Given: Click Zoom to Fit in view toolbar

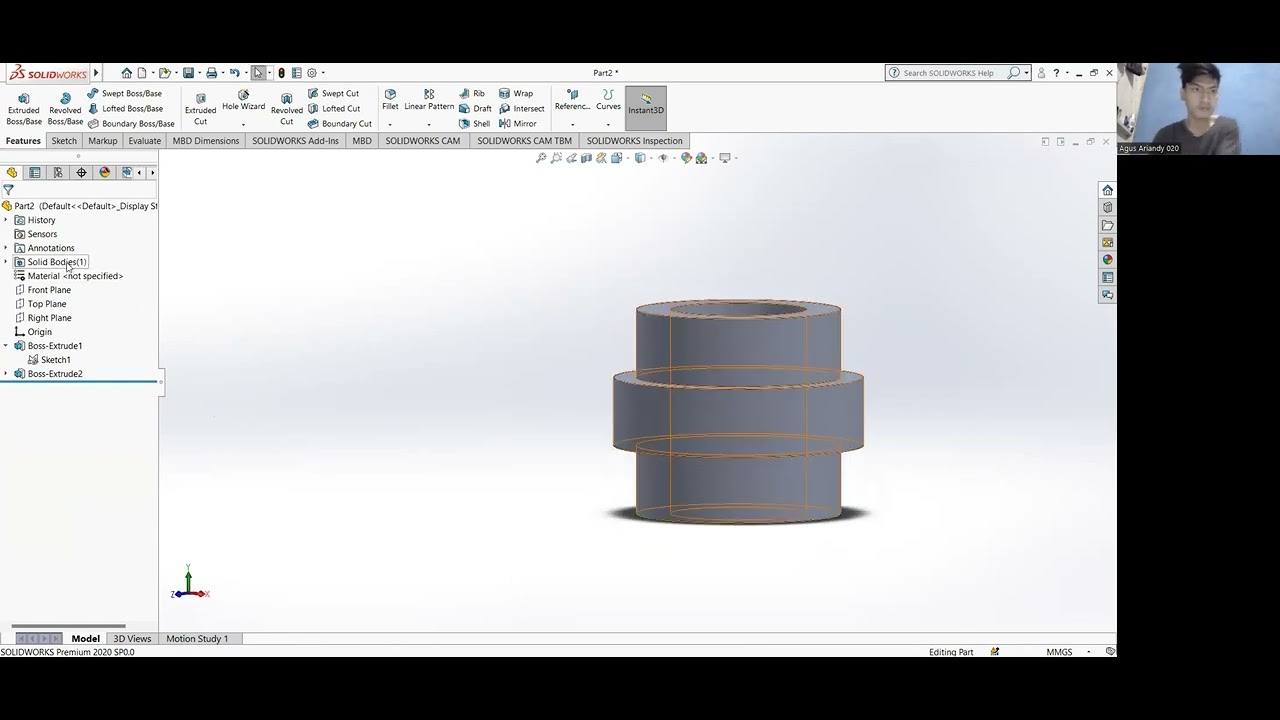Looking at the screenshot, I should 541,158.
